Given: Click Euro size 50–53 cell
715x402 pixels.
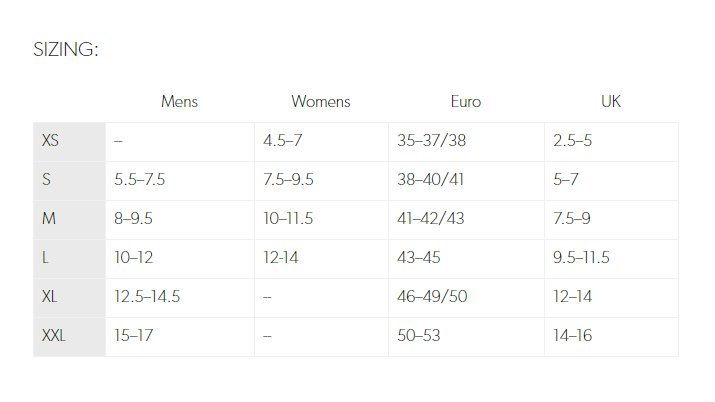Looking at the screenshot, I should pyautogui.click(x=420, y=336).
